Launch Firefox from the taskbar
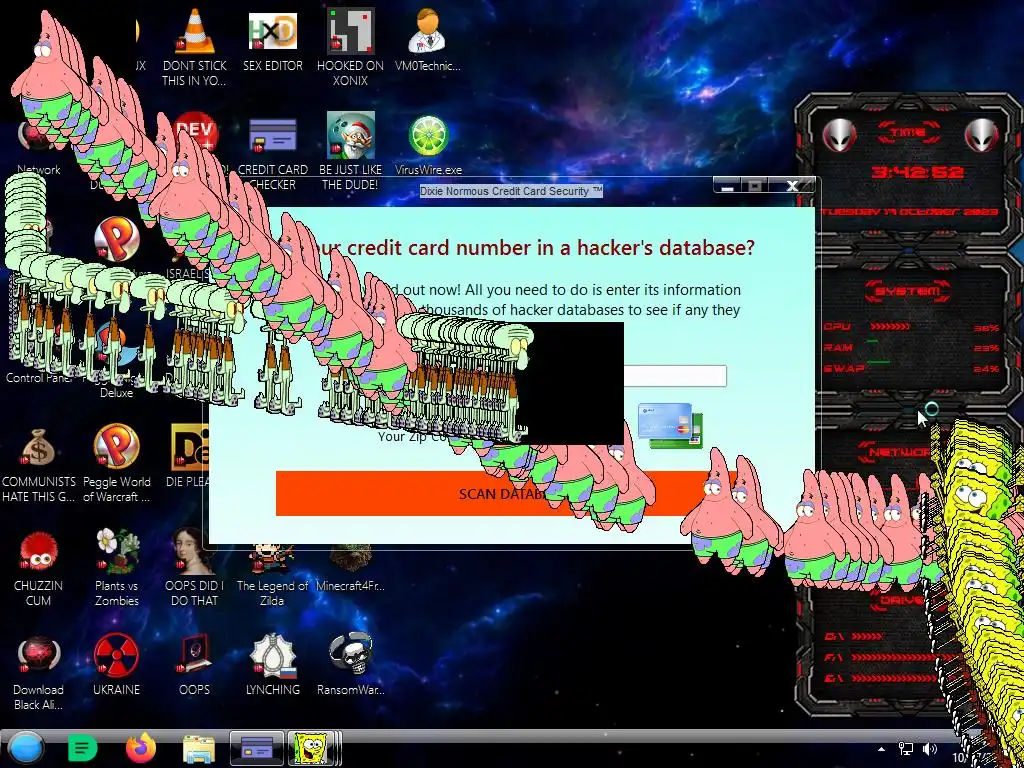Viewport: 1024px width, 768px height. click(141, 748)
